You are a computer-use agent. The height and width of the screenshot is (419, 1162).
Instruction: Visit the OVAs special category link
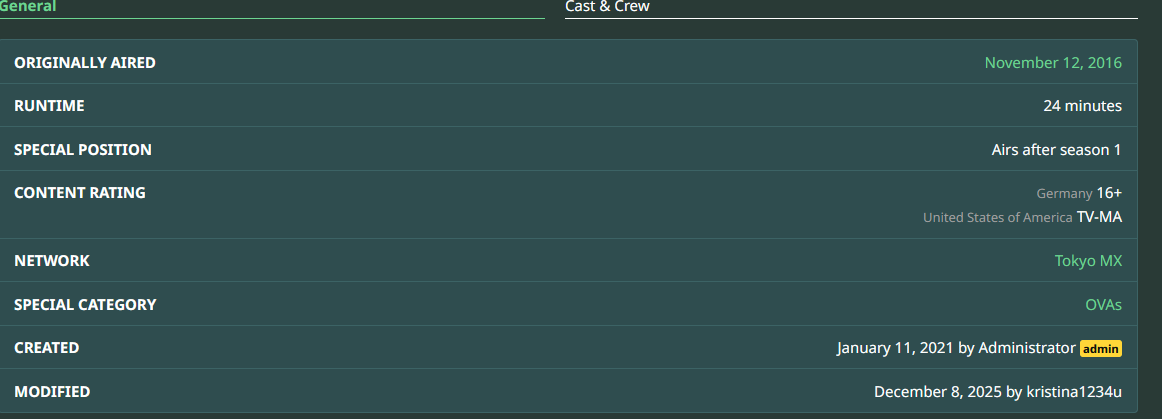coord(1103,305)
